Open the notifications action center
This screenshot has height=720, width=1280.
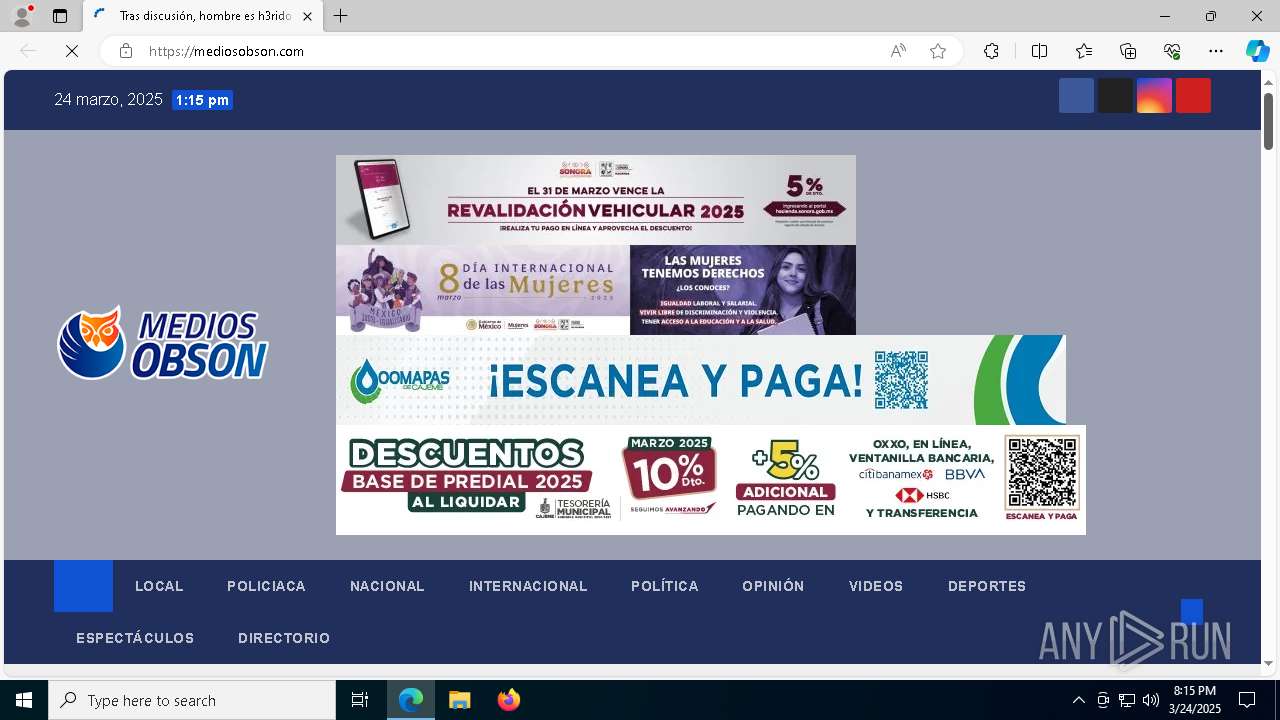[1247, 700]
